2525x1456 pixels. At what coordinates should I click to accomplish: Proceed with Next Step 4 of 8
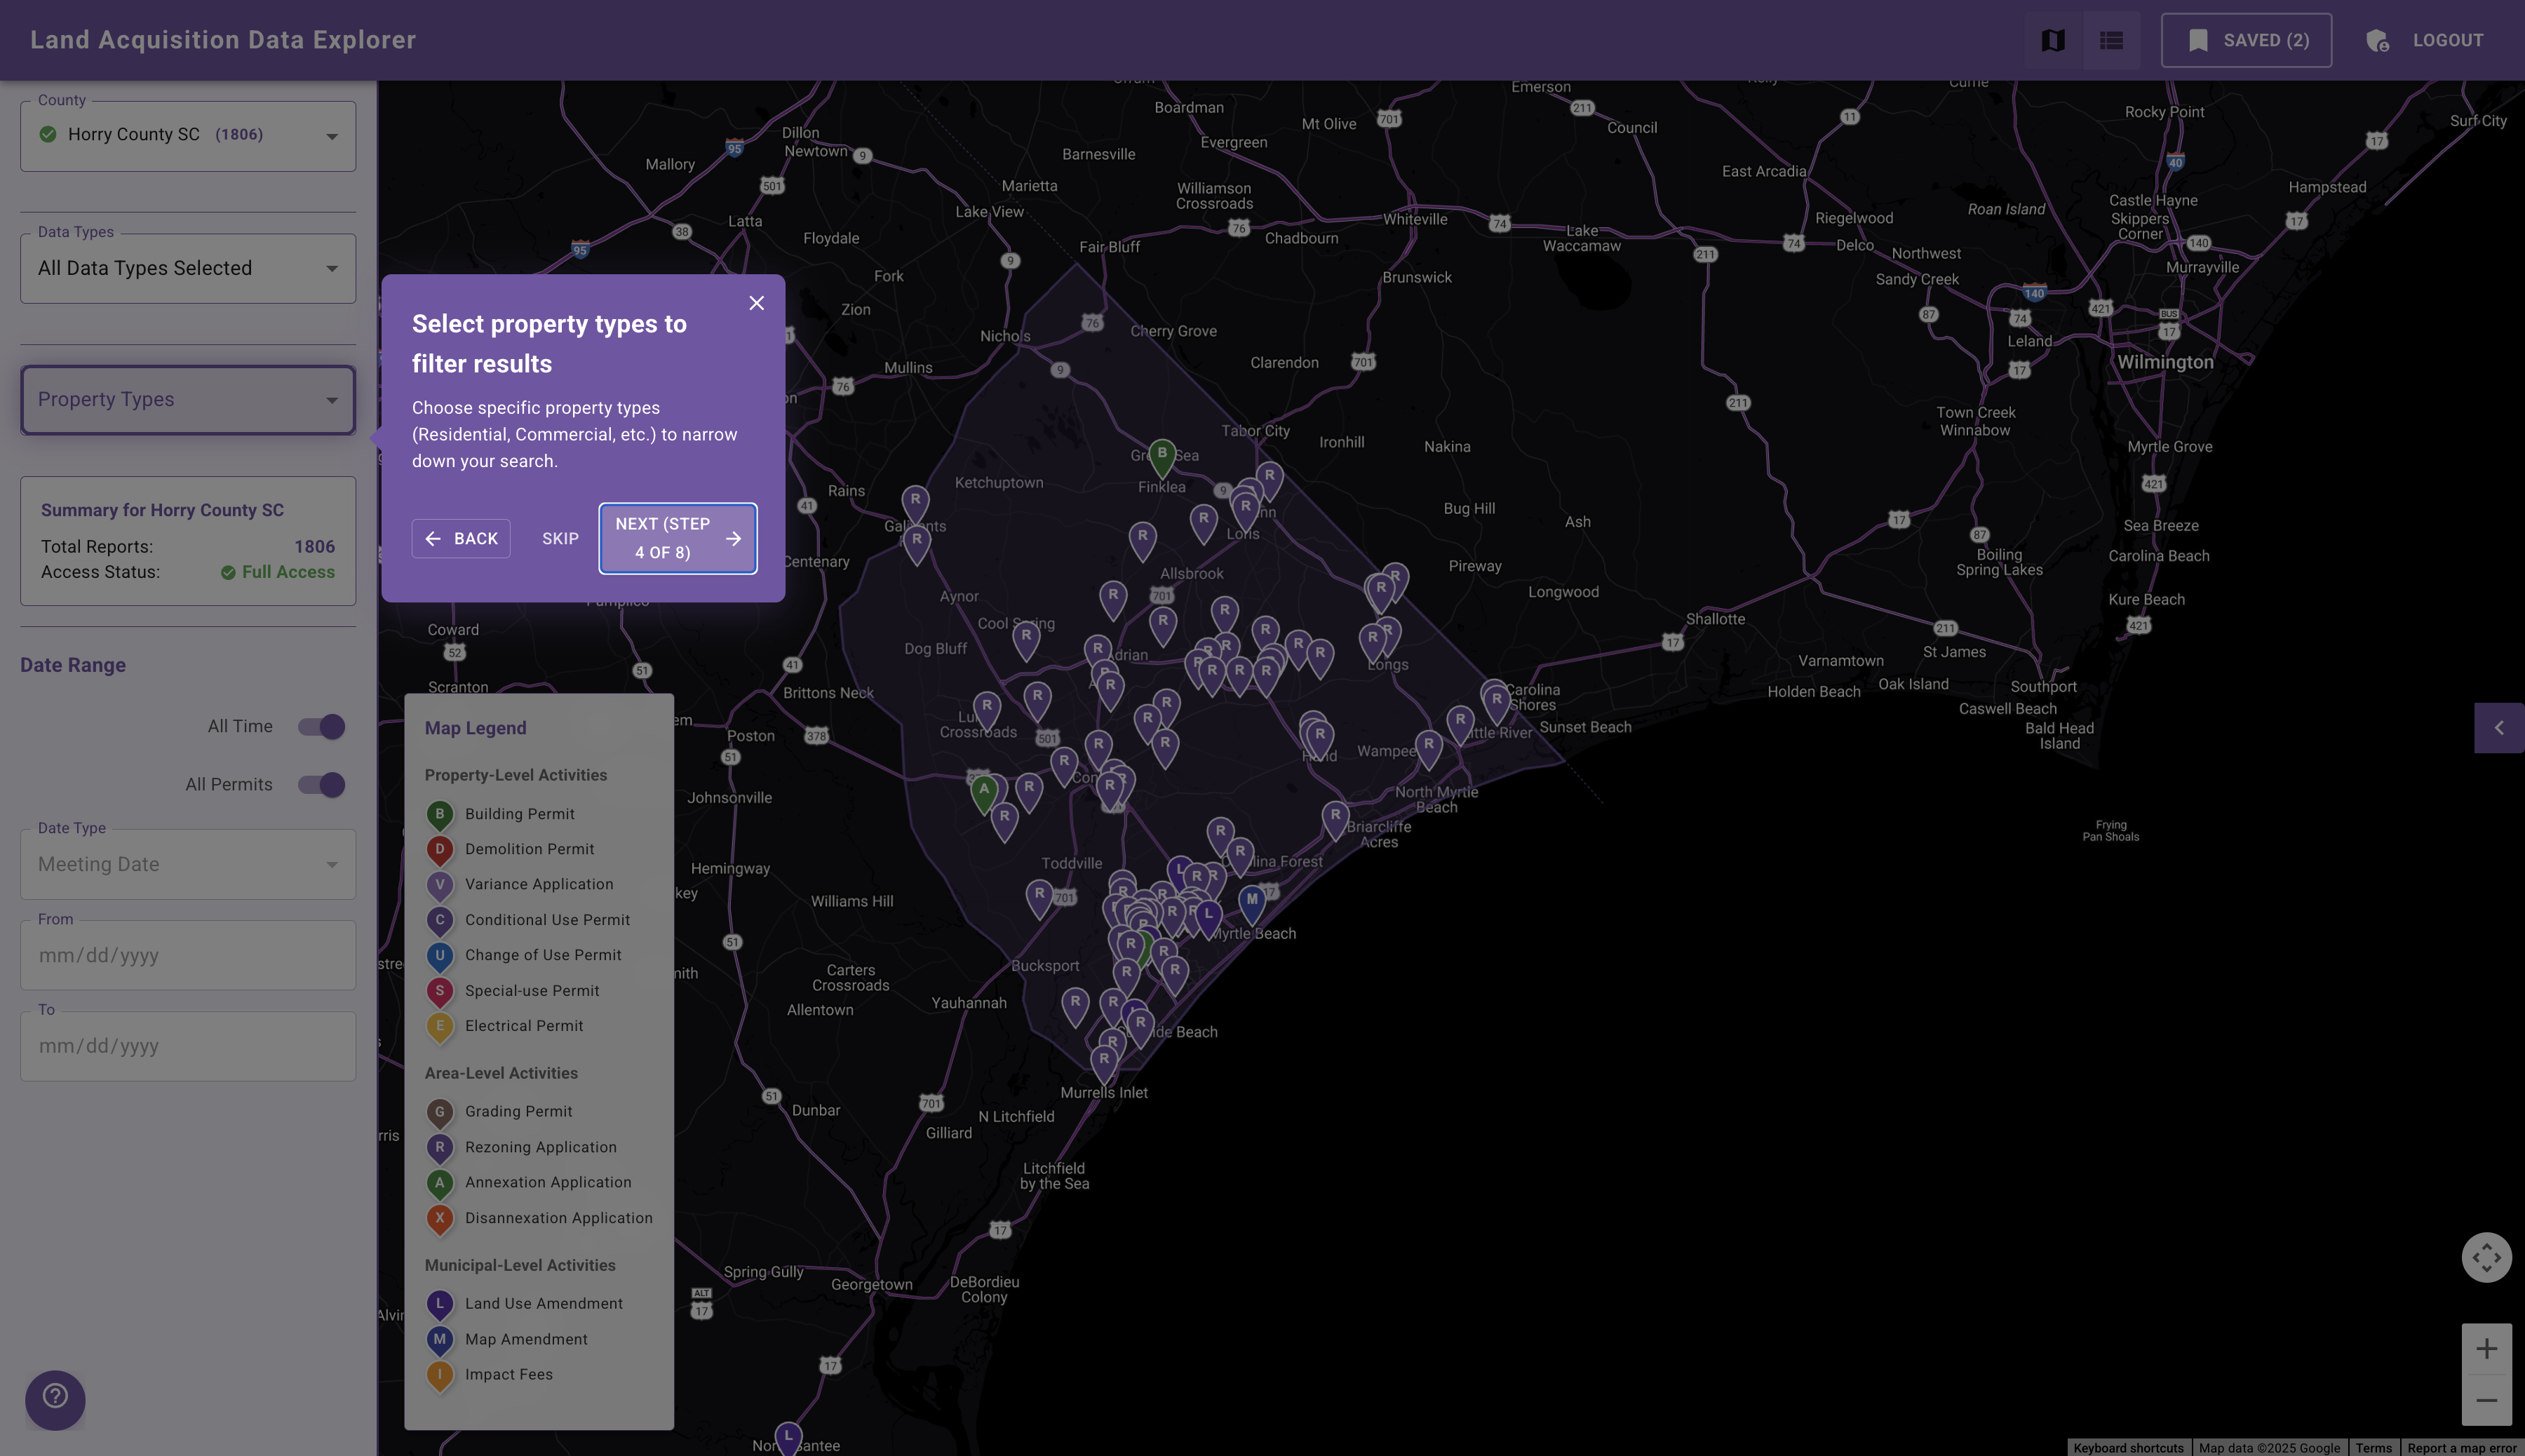(x=677, y=538)
